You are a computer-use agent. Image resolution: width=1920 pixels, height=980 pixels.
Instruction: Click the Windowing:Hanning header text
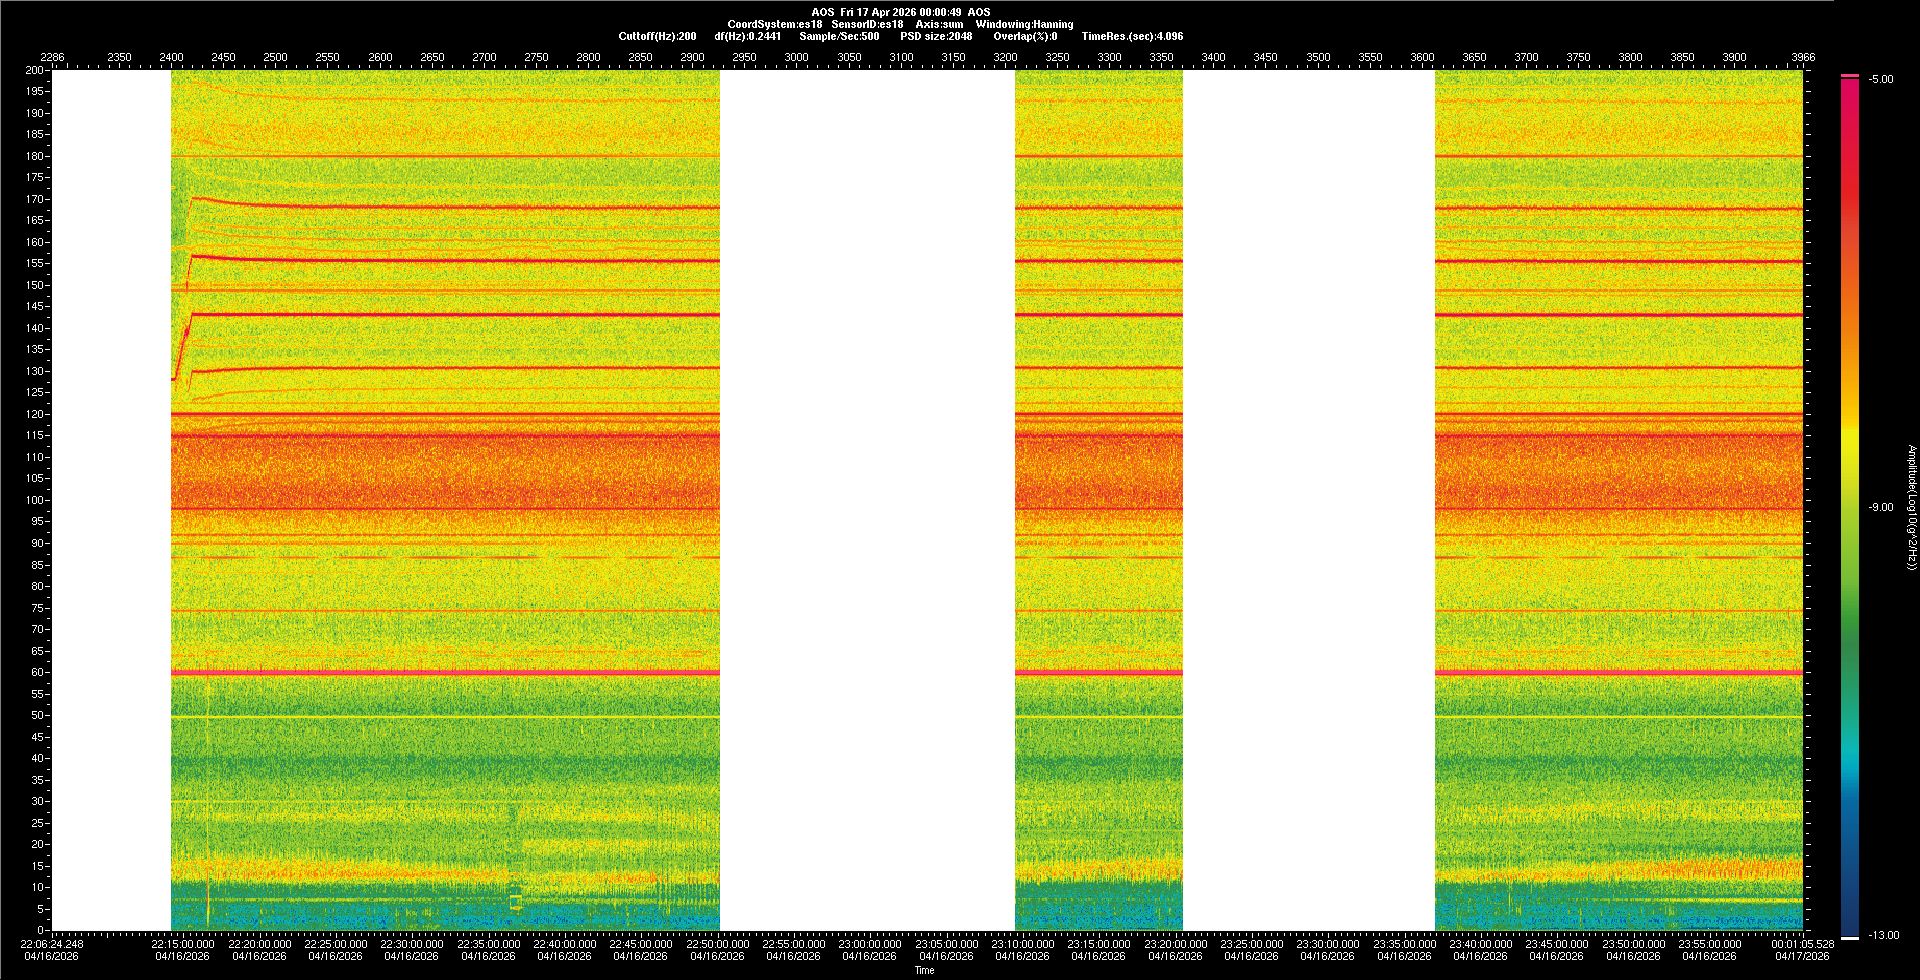(1024, 24)
